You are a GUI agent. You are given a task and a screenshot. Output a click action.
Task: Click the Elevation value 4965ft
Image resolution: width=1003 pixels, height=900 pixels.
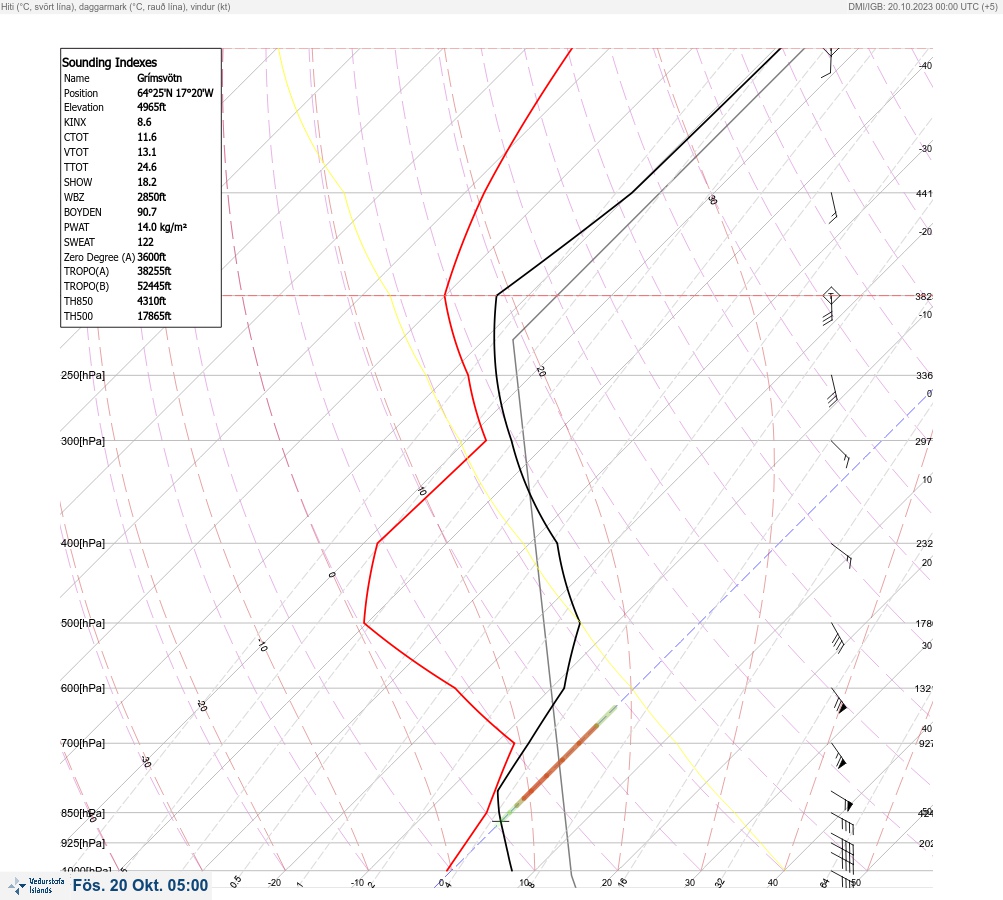coord(152,107)
